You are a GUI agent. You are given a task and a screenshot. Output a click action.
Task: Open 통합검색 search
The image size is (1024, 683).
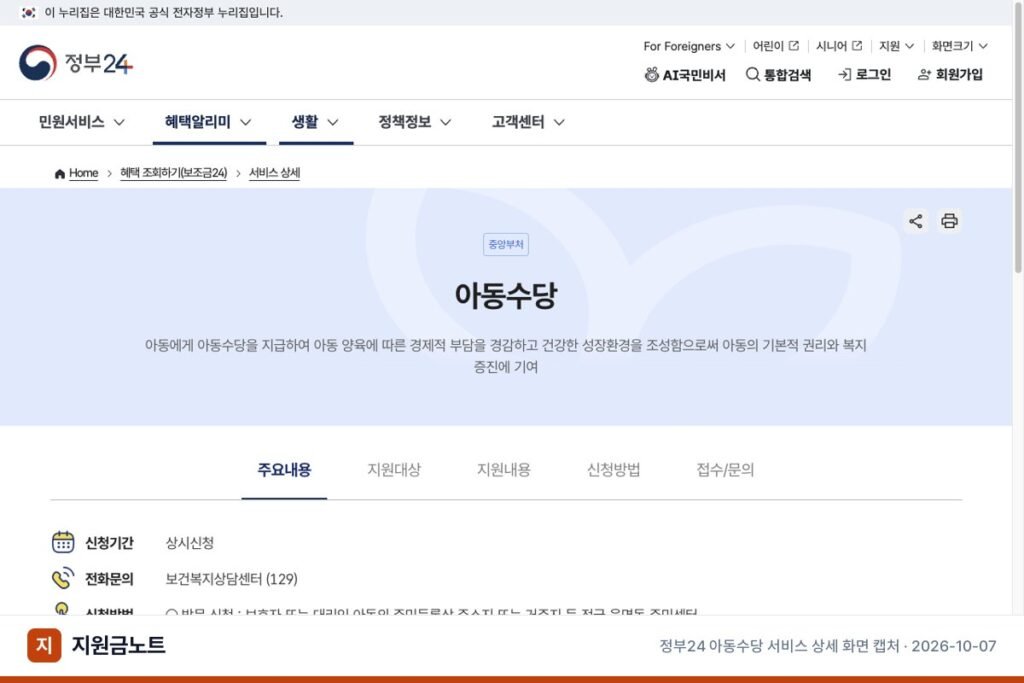tap(778, 74)
